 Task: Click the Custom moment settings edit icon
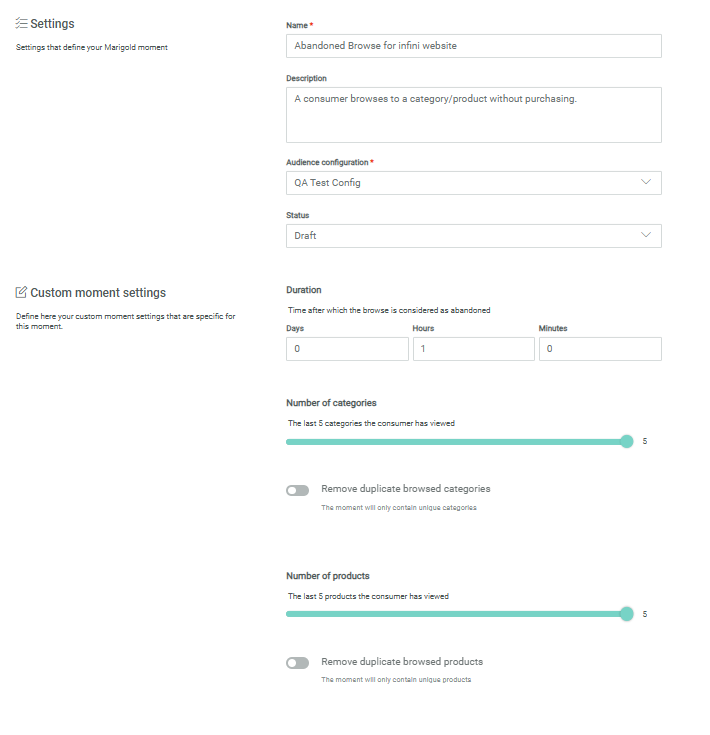[21, 293]
